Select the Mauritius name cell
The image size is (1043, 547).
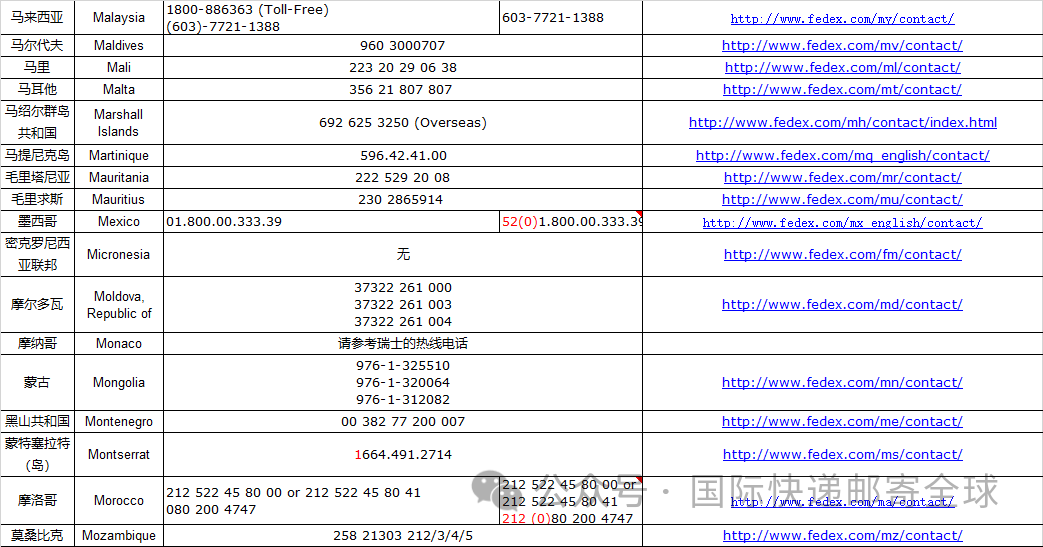coord(119,200)
